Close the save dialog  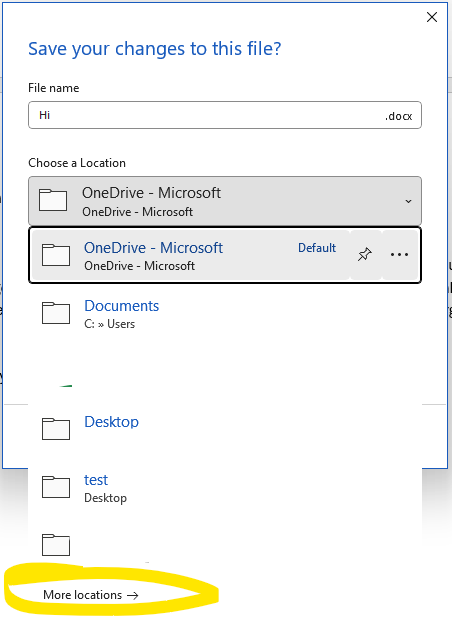(432, 17)
